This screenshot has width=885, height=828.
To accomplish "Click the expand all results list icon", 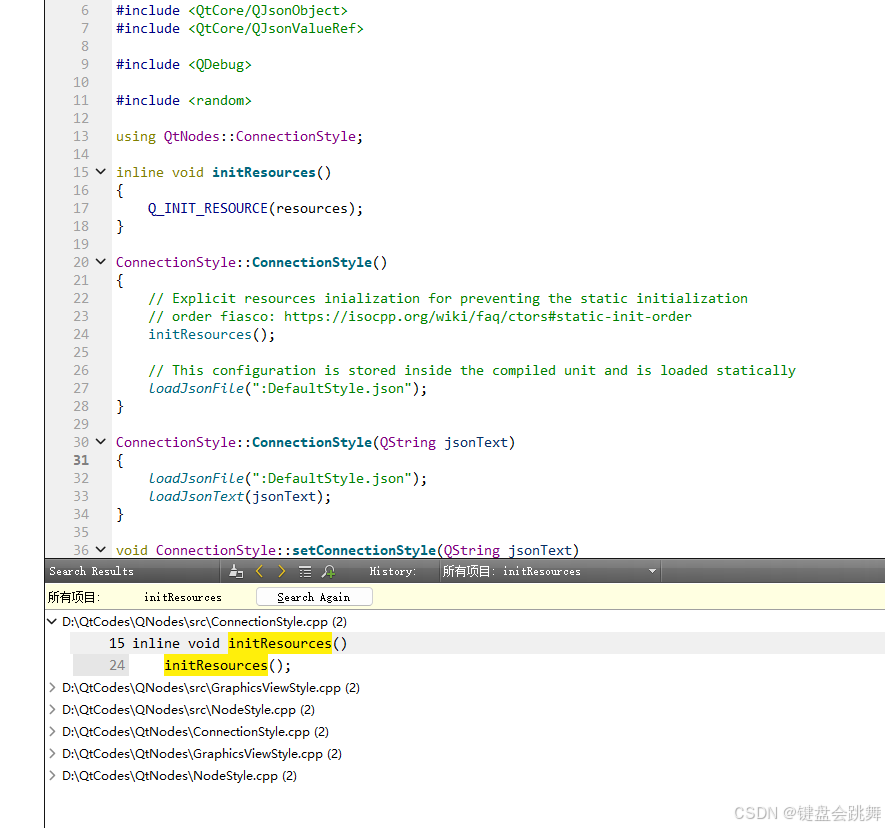I will pyautogui.click(x=305, y=572).
